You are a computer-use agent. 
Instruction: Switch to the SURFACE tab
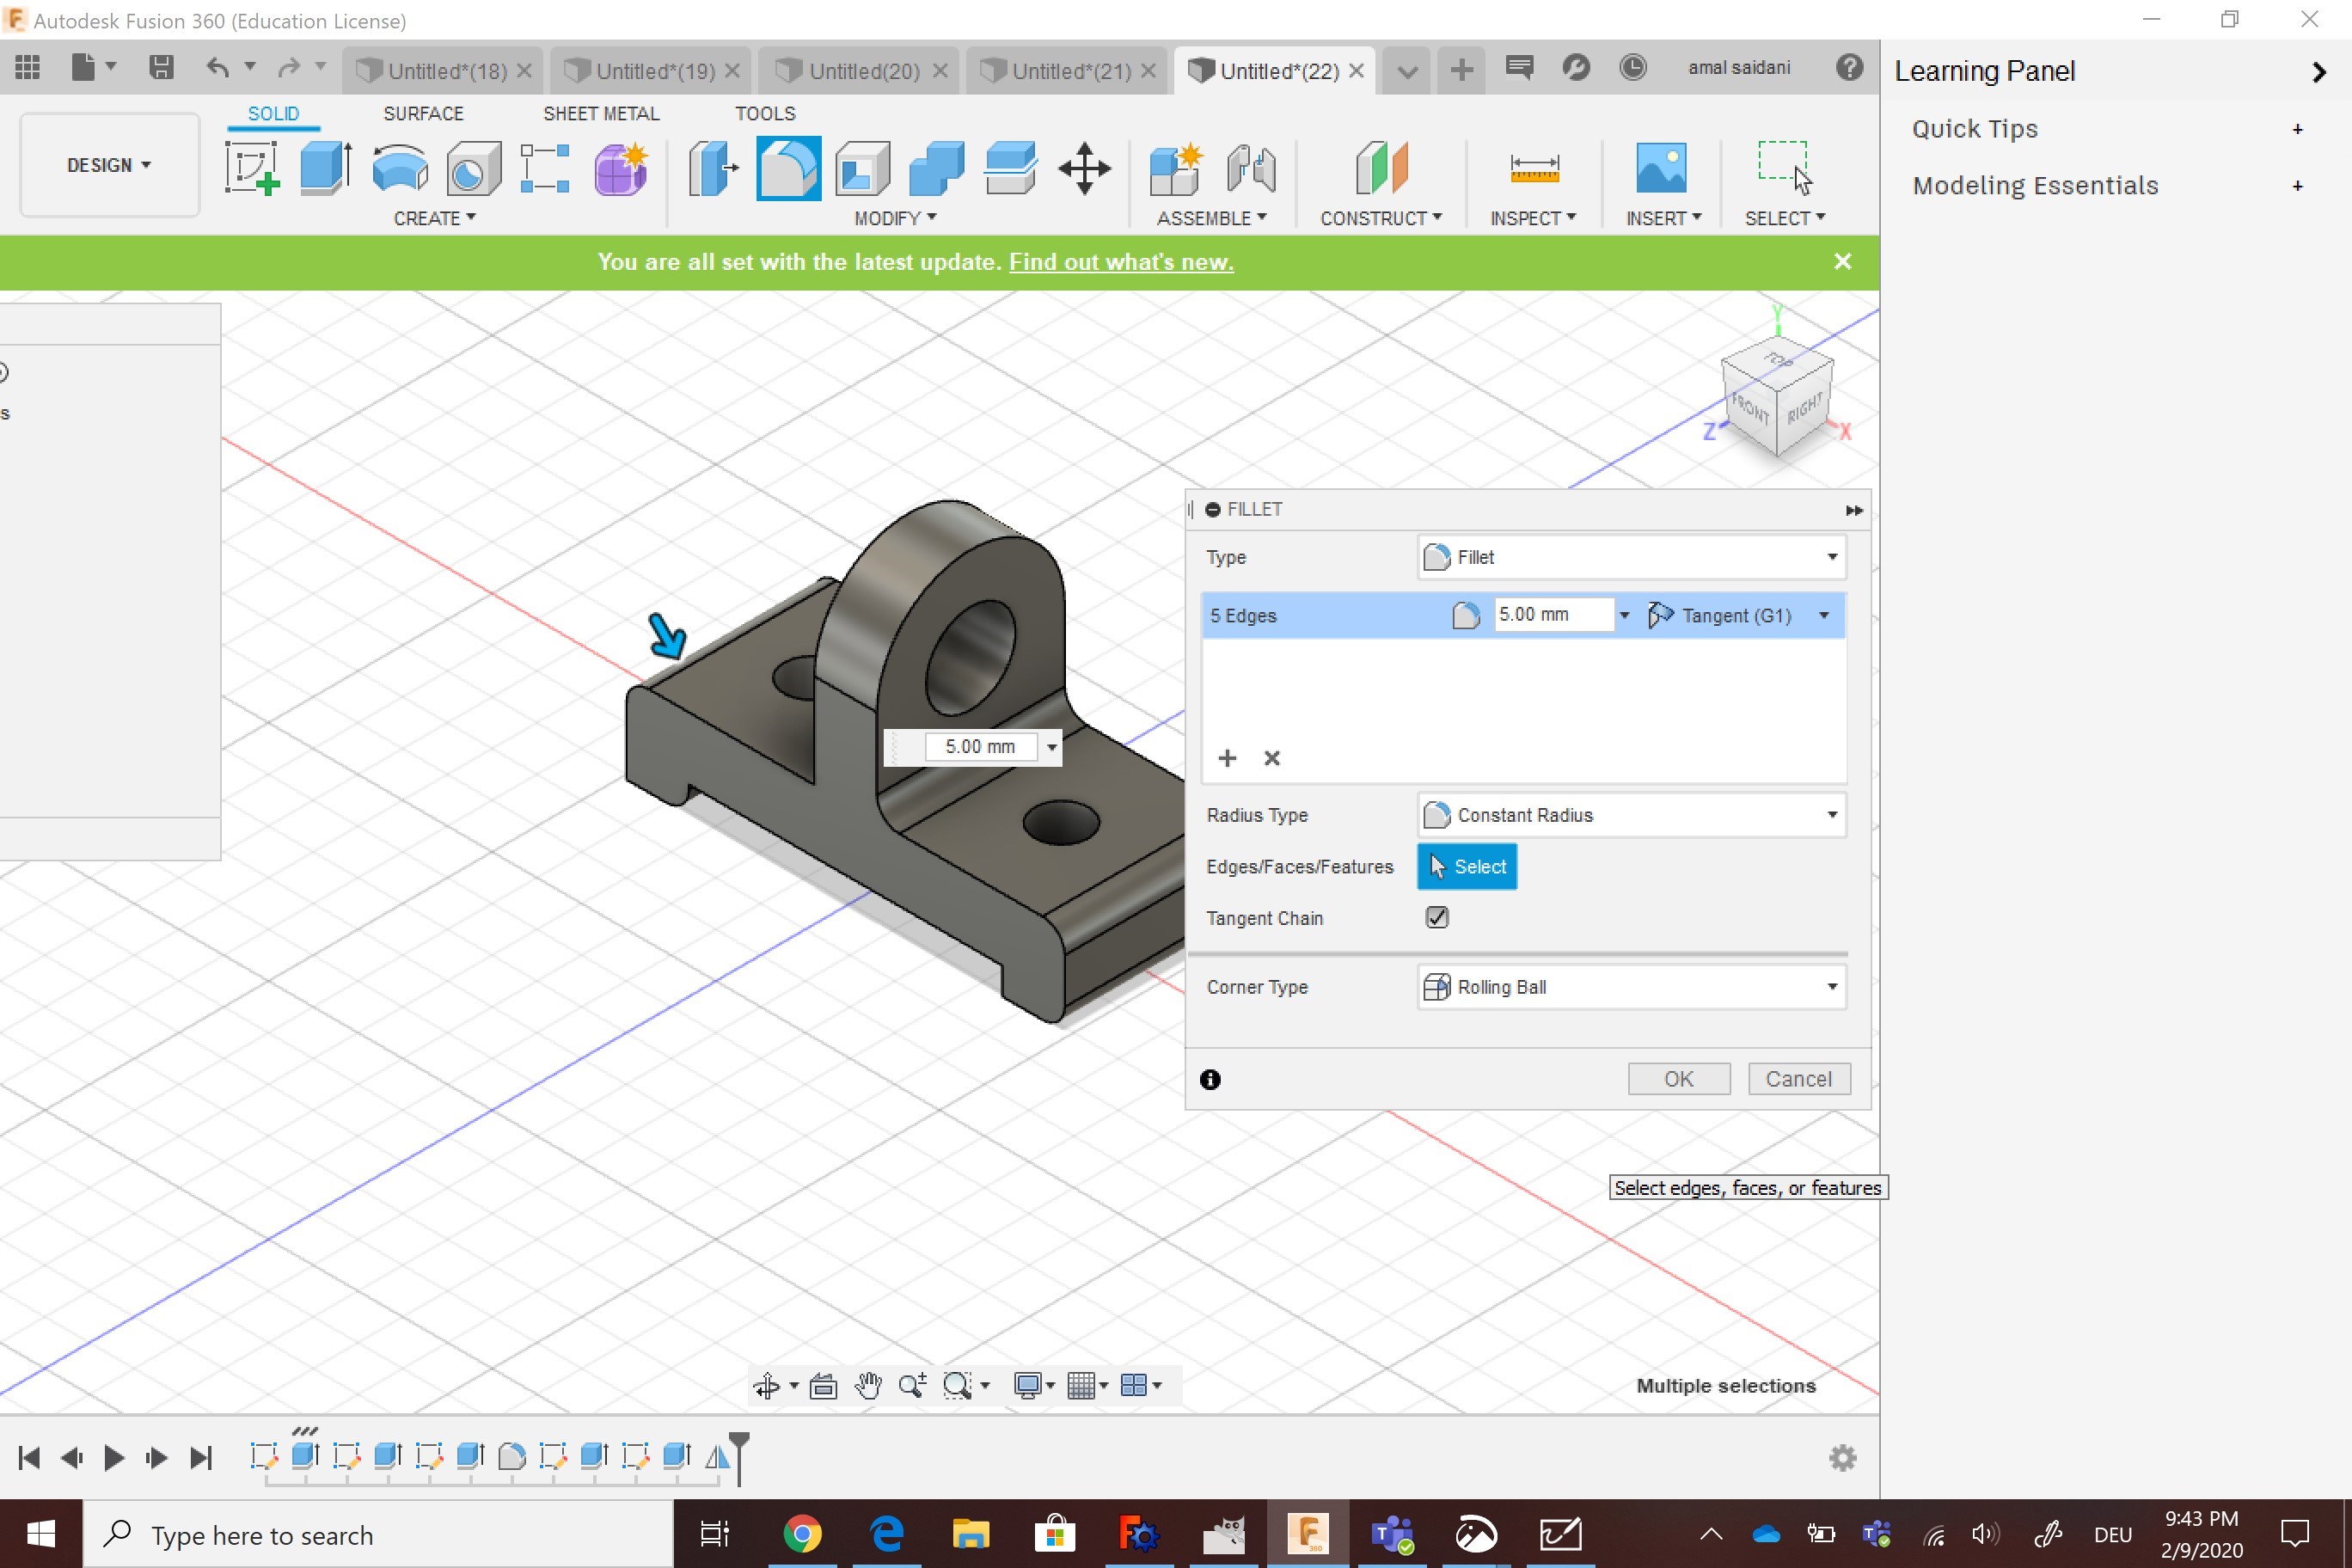423,113
